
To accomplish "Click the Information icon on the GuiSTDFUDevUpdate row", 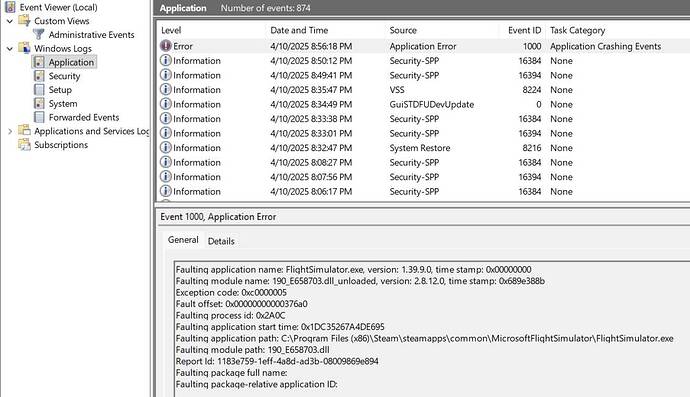I will (x=165, y=104).
